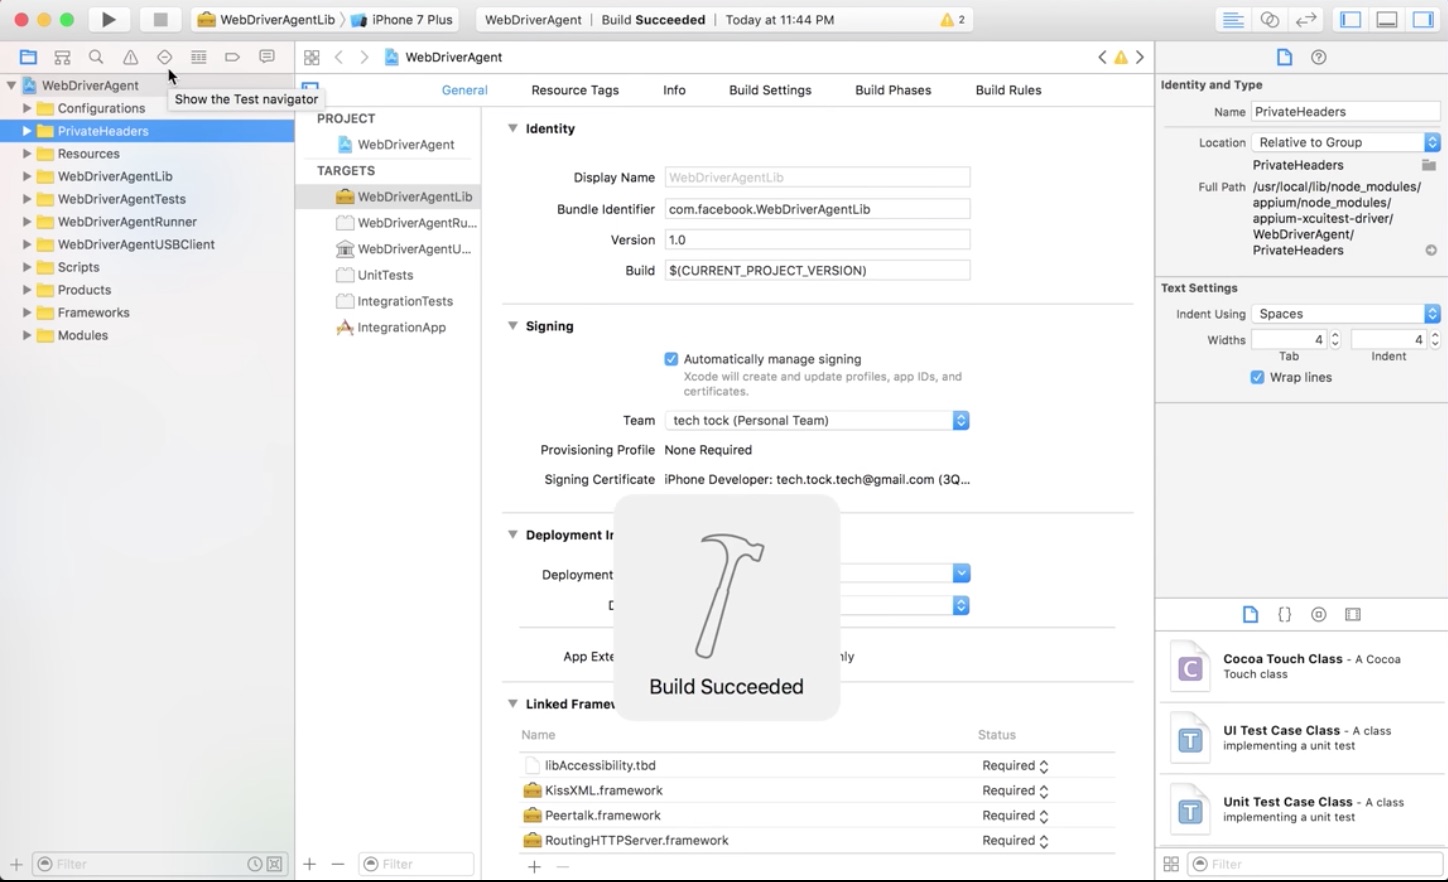Collapse the Signing section

coord(512,326)
